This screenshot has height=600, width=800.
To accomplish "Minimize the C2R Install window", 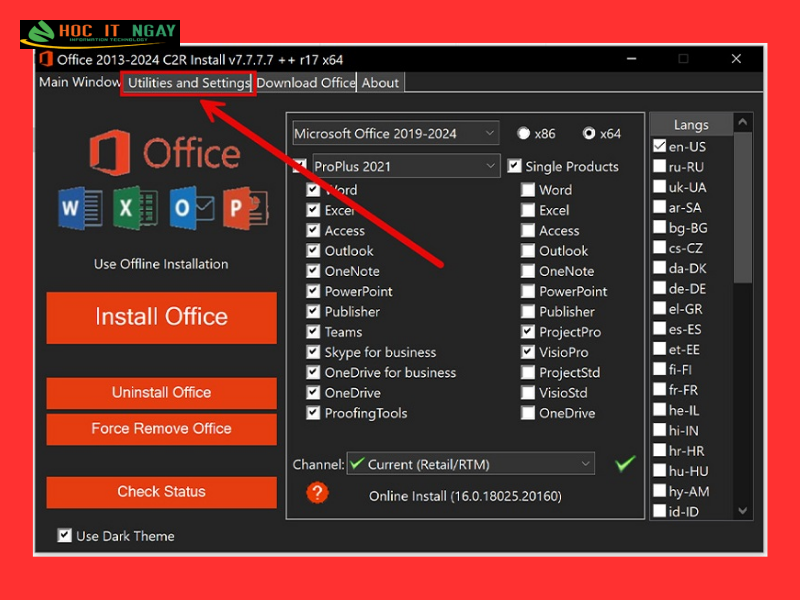I will (632, 59).
